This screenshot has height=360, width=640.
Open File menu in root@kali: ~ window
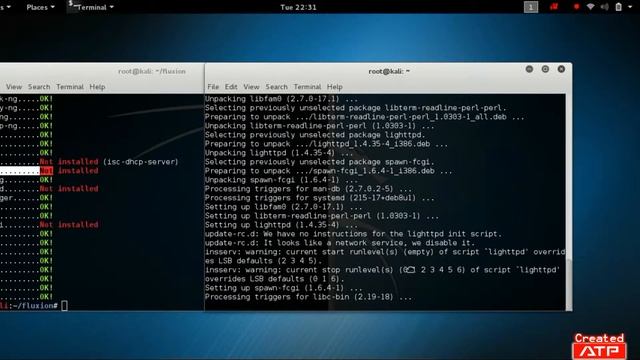pyautogui.click(x=213, y=87)
